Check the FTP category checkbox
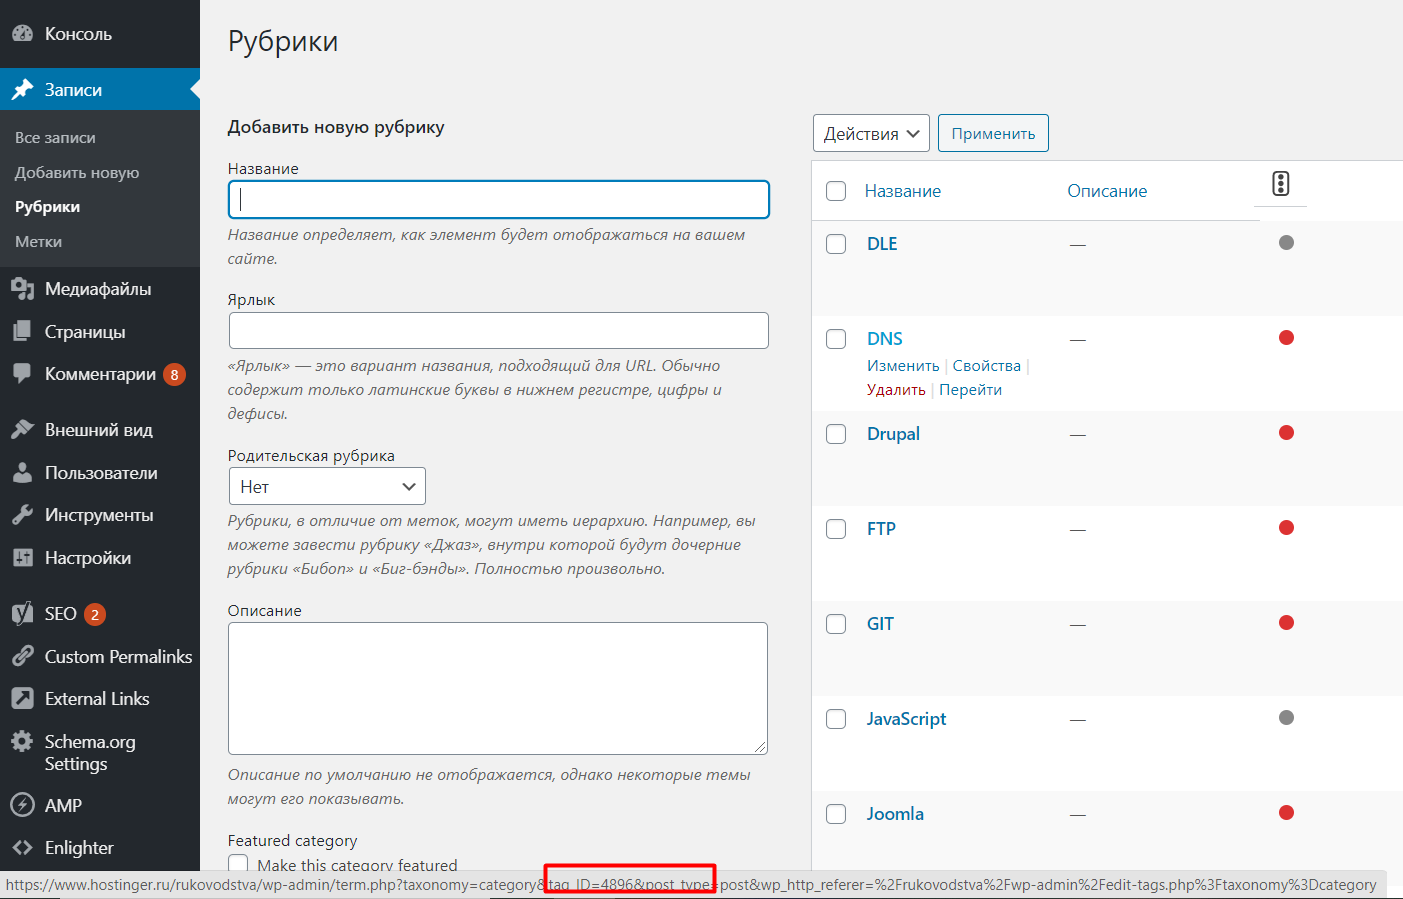This screenshot has height=899, width=1403. (x=836, y=529)
